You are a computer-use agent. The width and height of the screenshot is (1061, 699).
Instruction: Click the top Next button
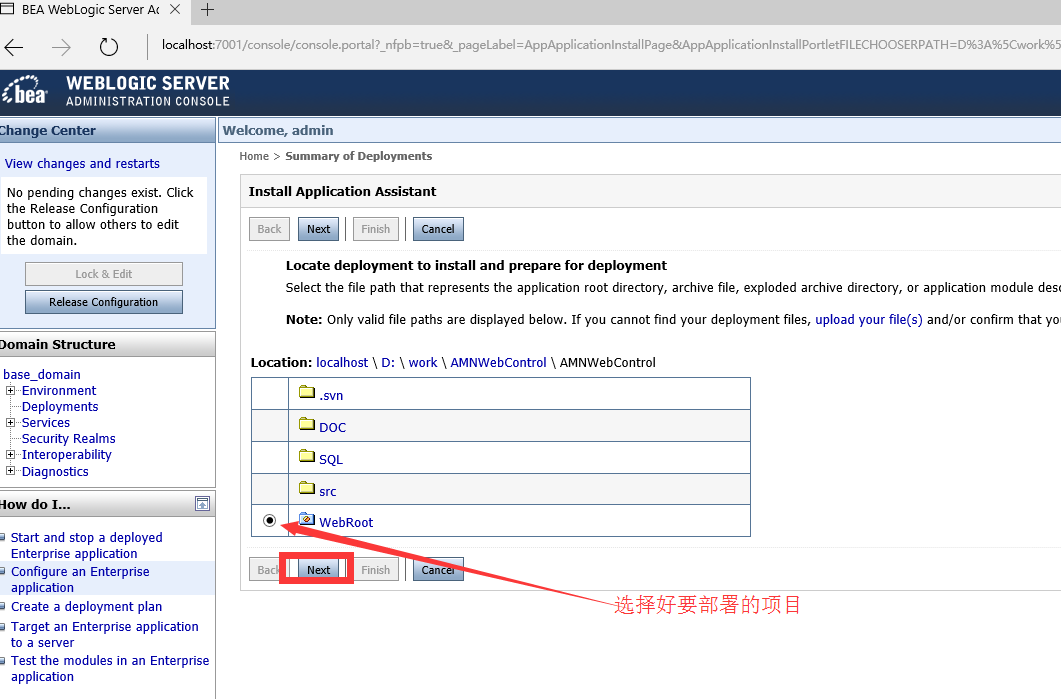[x=318, y=229]
